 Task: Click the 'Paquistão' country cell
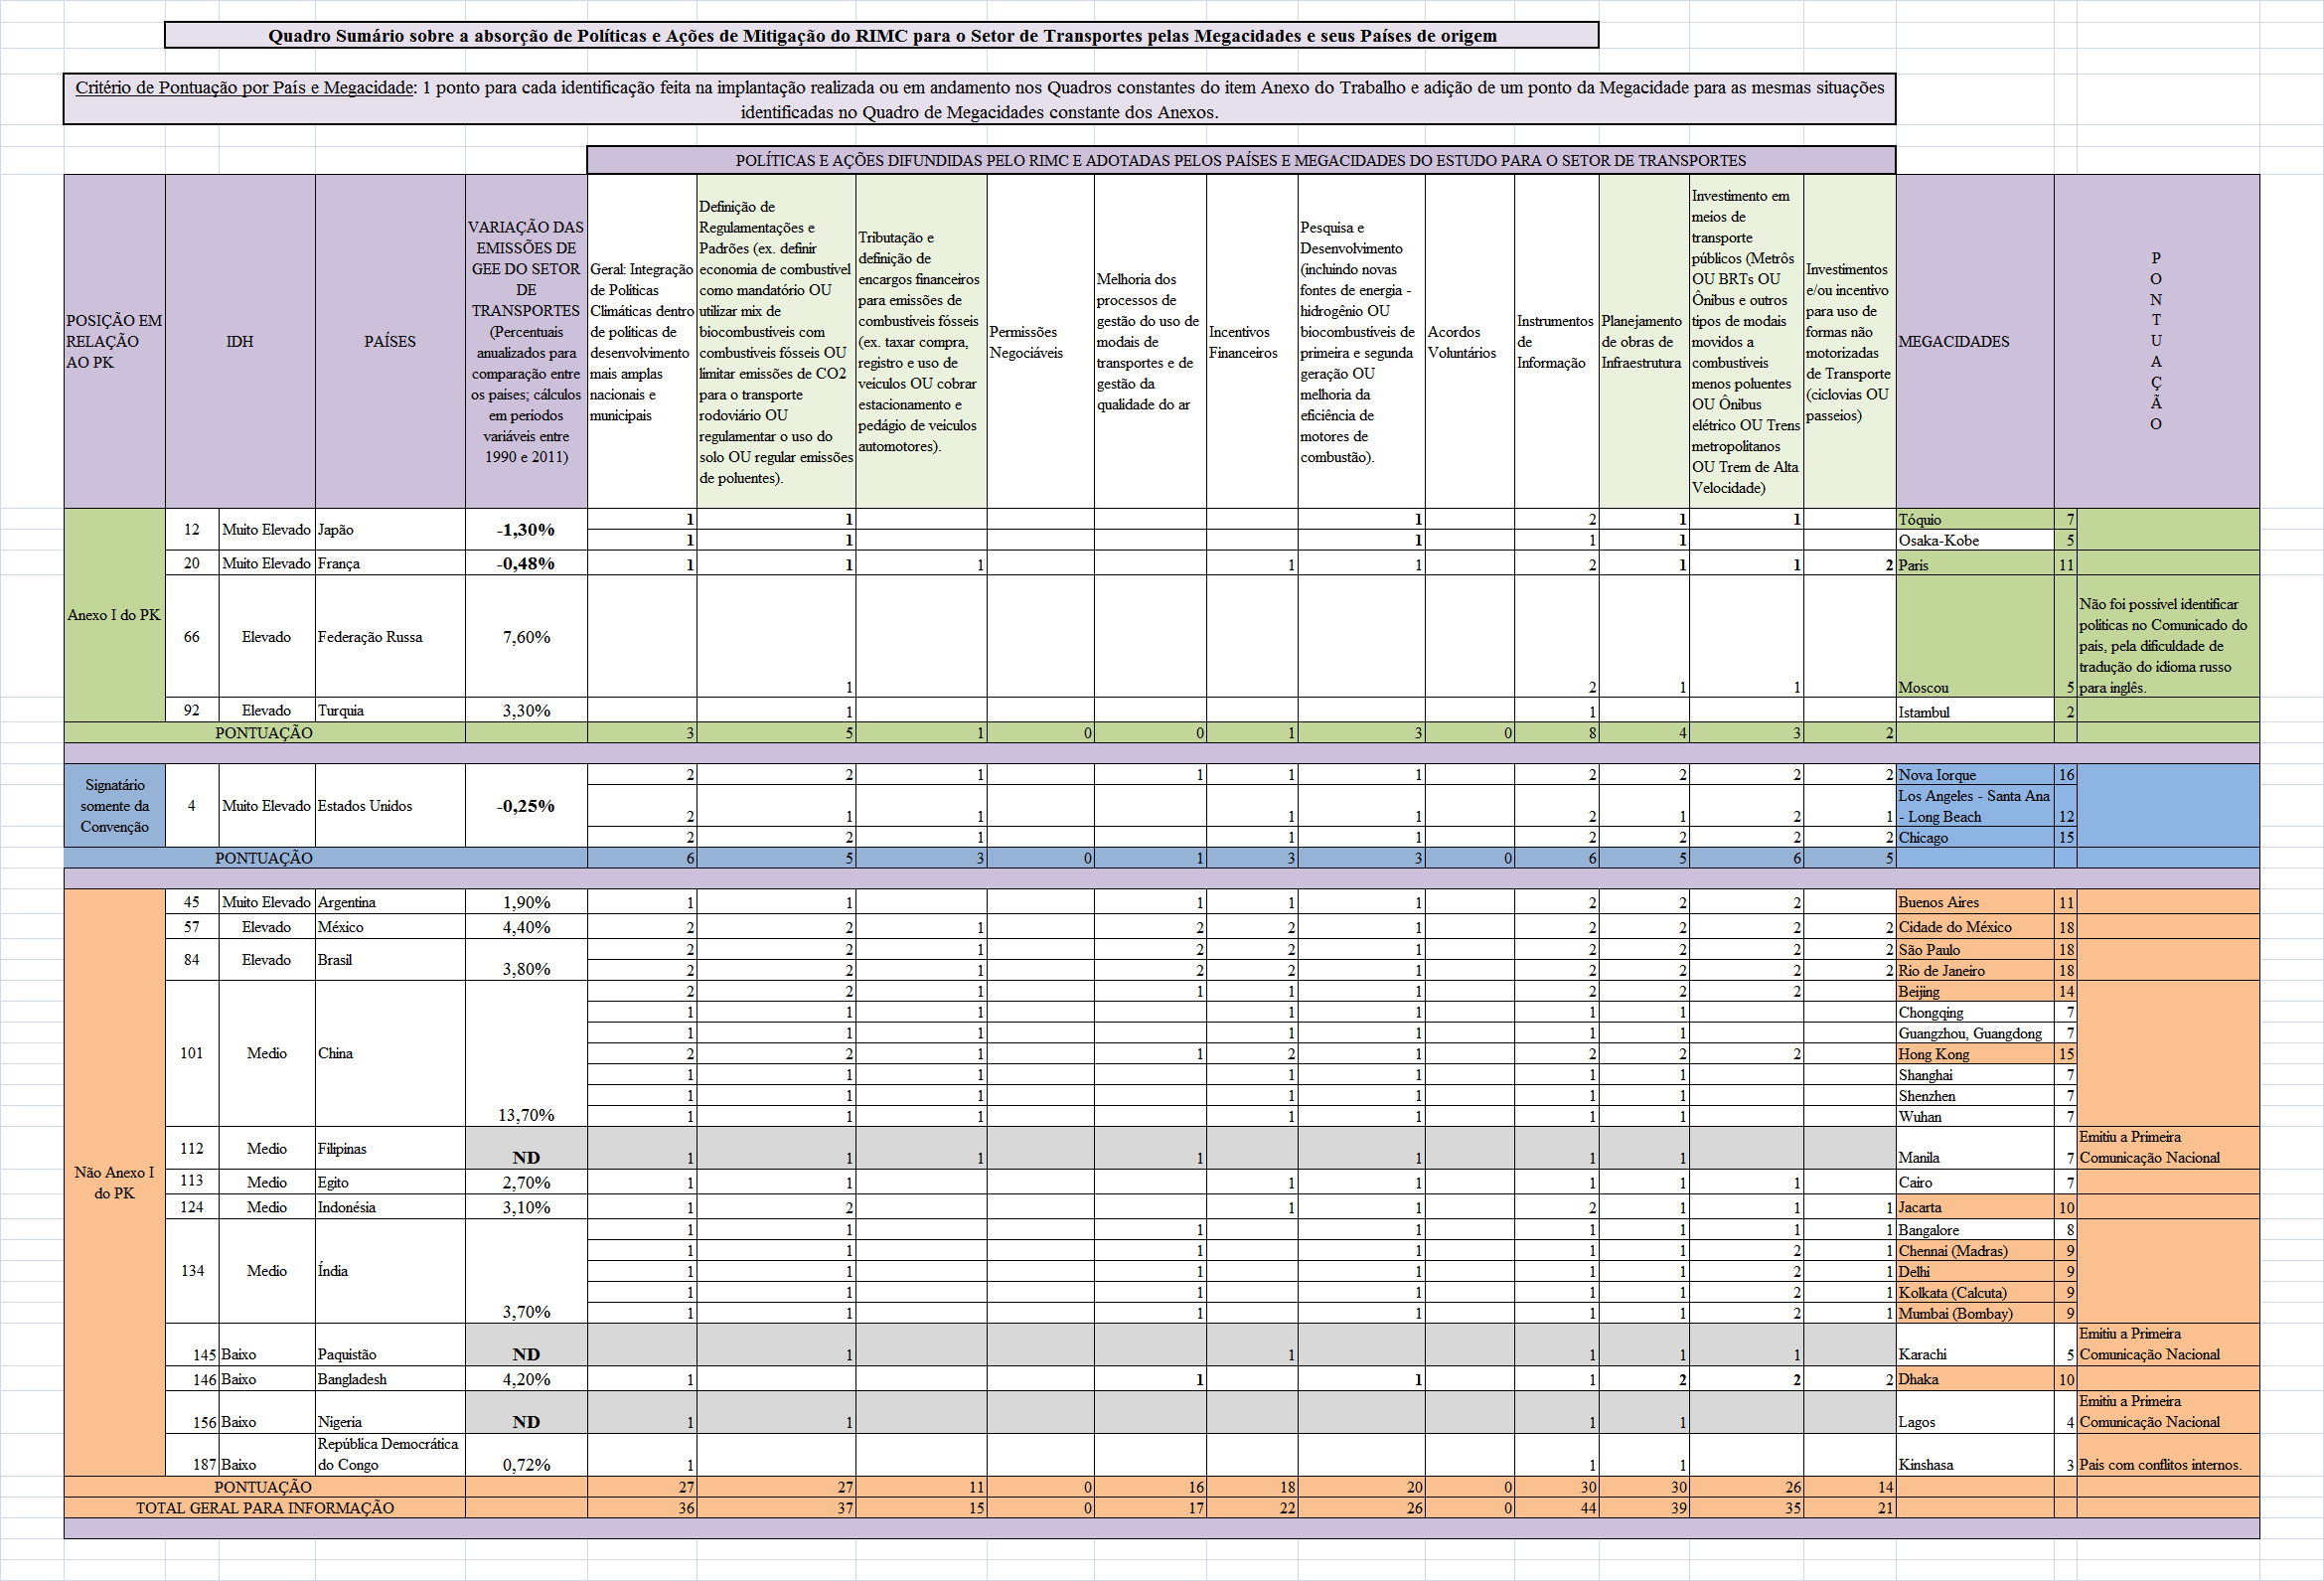[390, 1345]
